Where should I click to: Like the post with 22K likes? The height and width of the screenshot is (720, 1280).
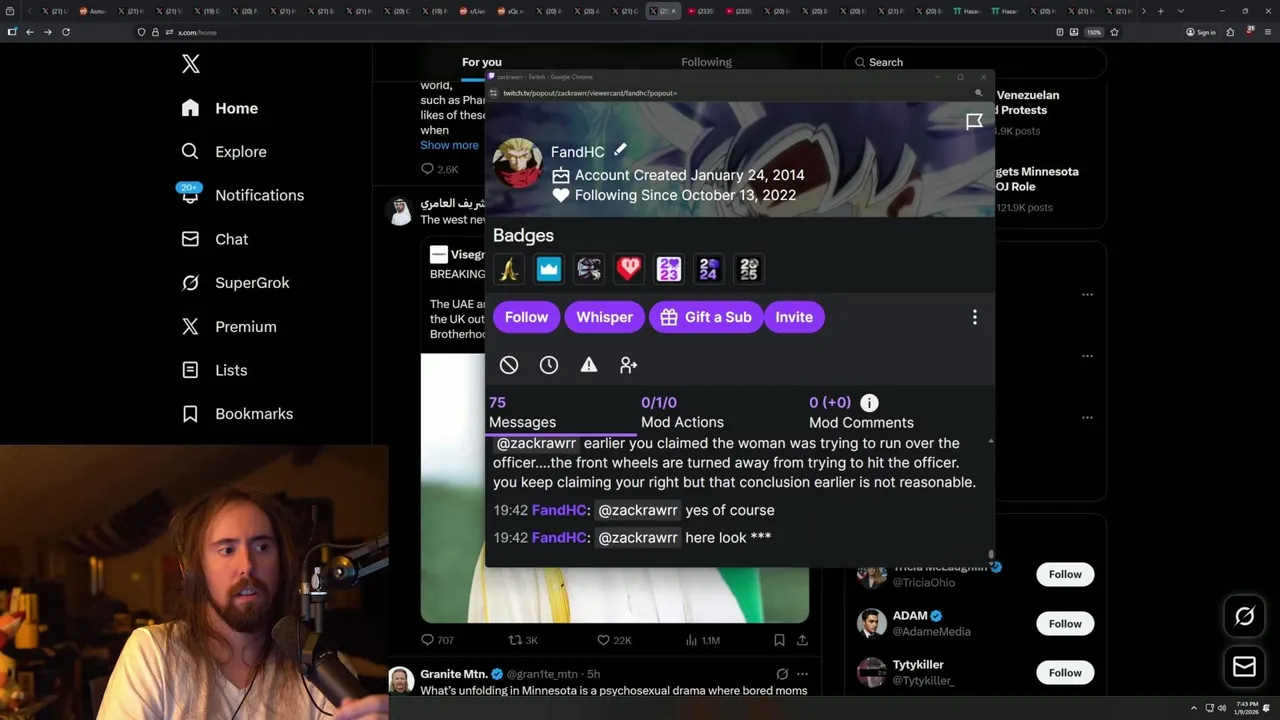pyautogui.click(x=603, y=640)
